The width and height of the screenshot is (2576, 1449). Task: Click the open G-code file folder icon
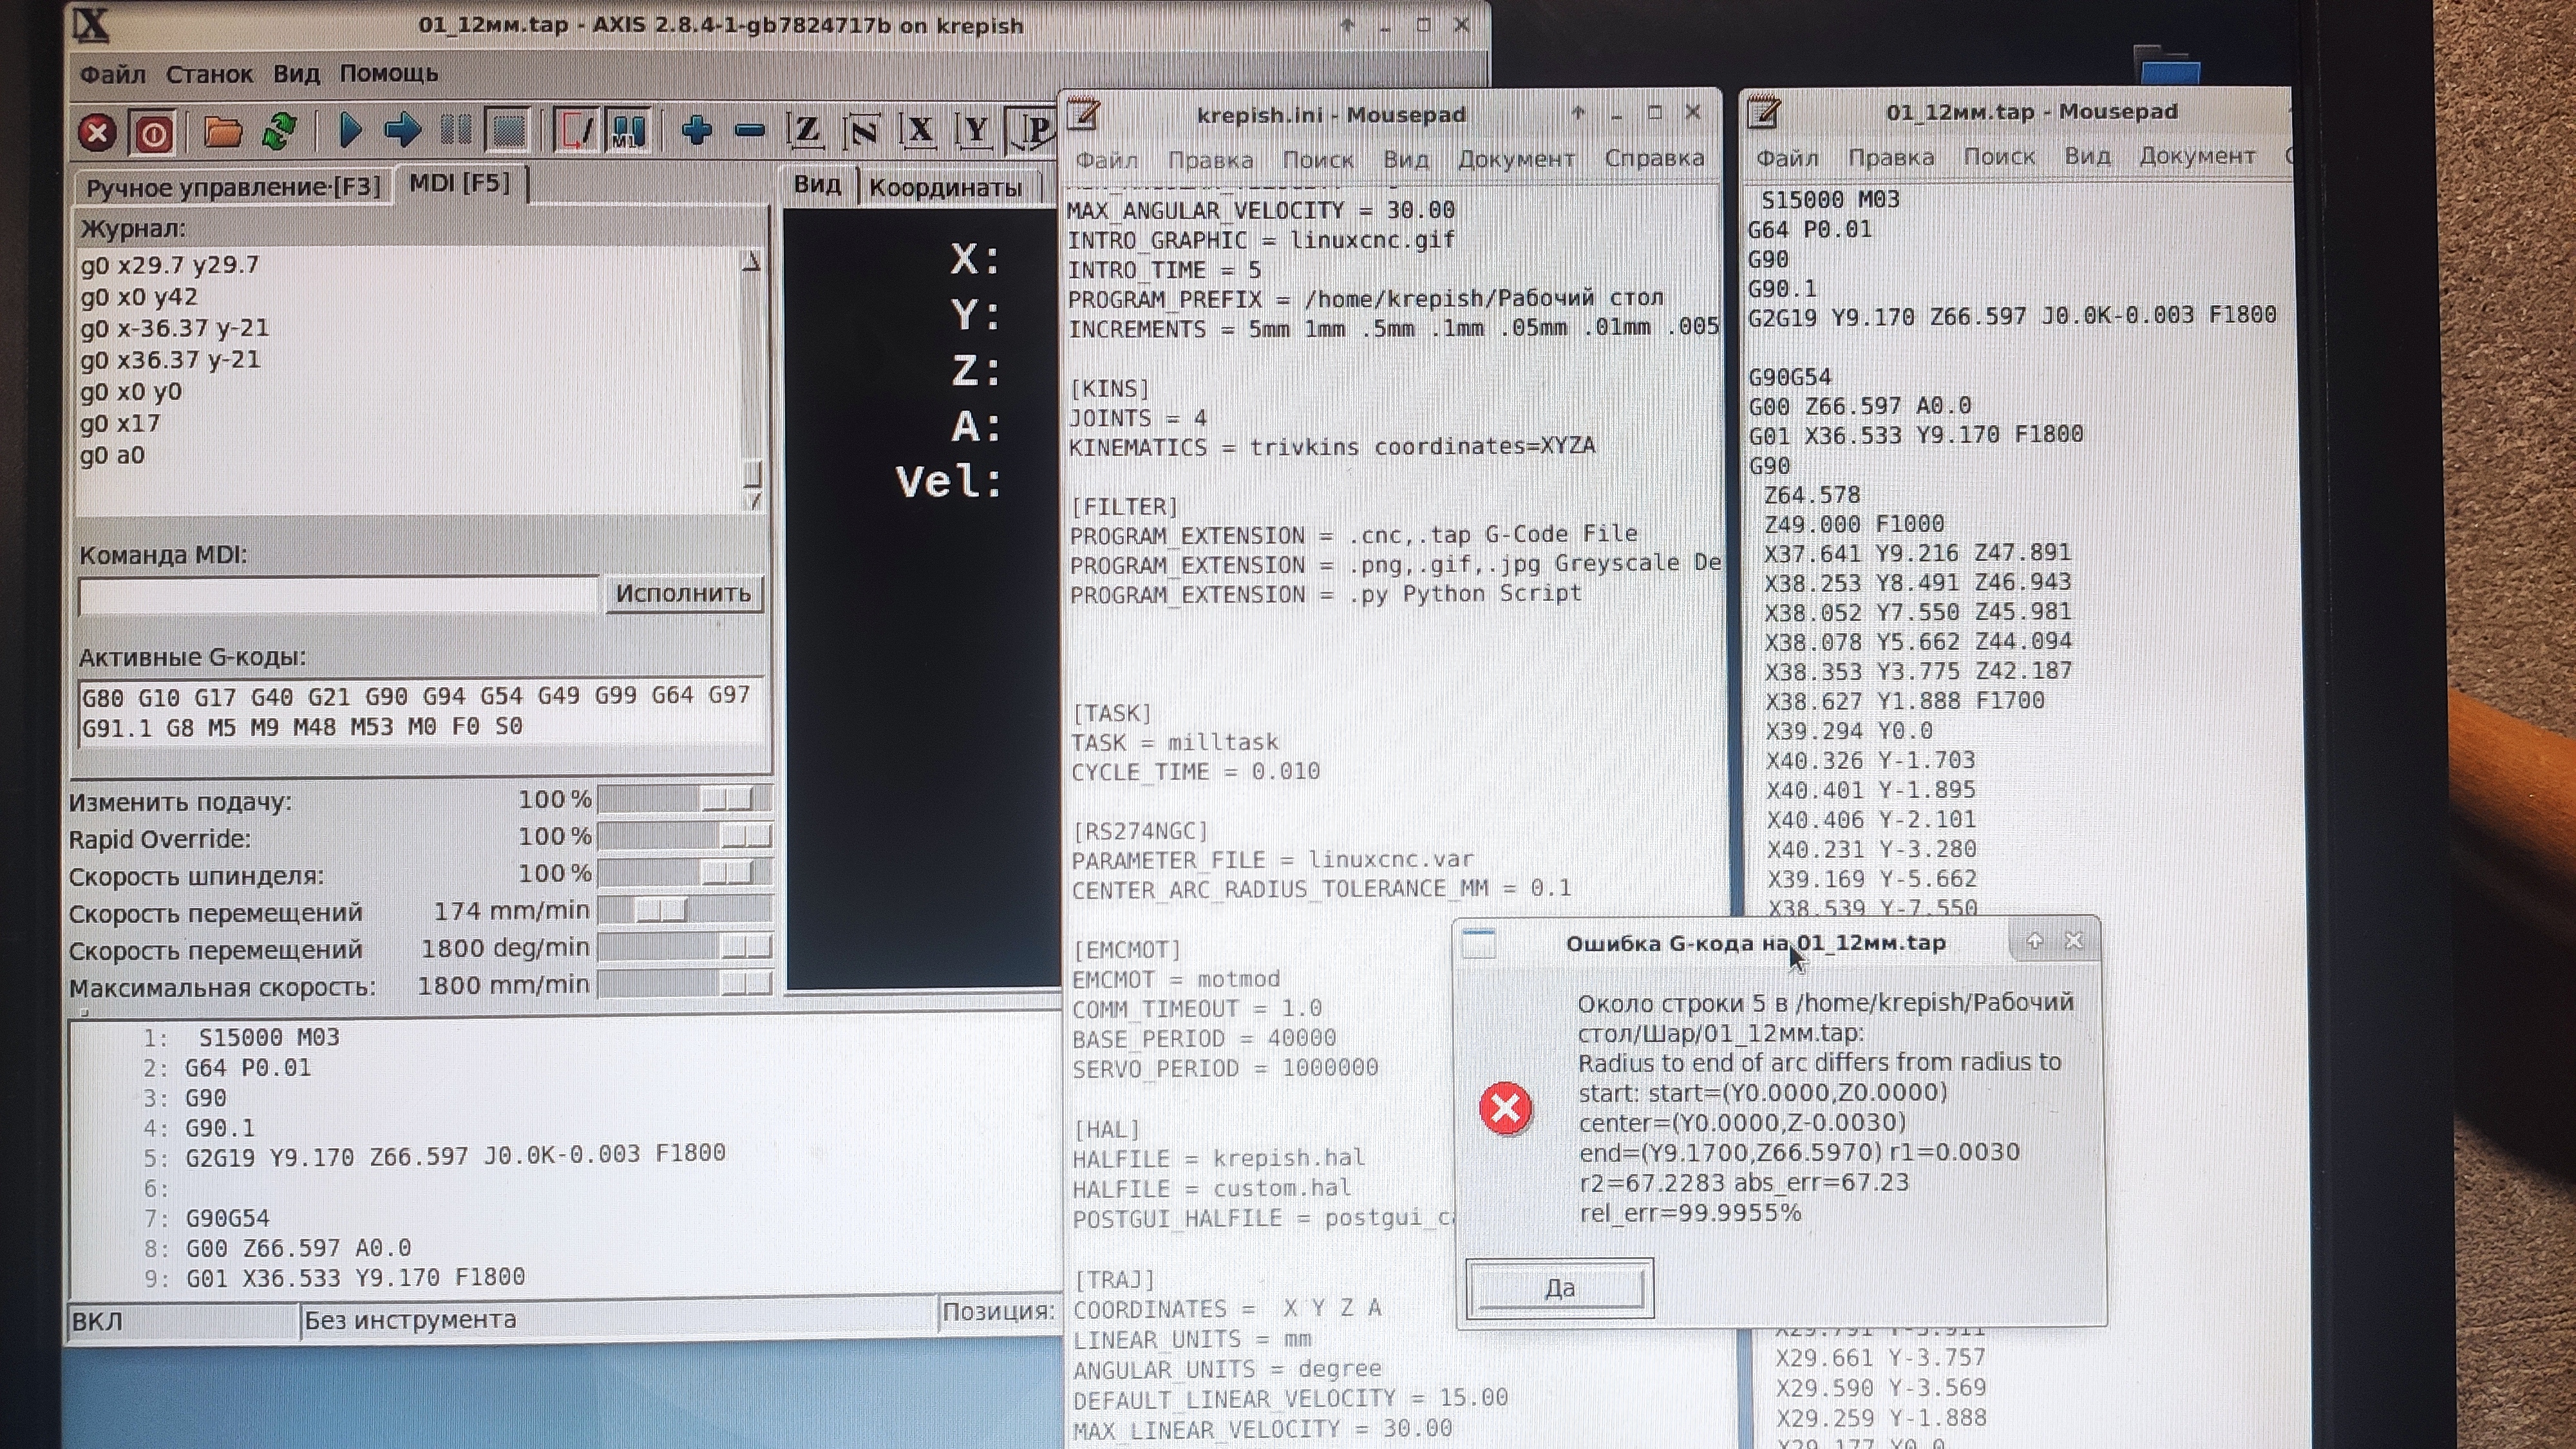point(223,131)
